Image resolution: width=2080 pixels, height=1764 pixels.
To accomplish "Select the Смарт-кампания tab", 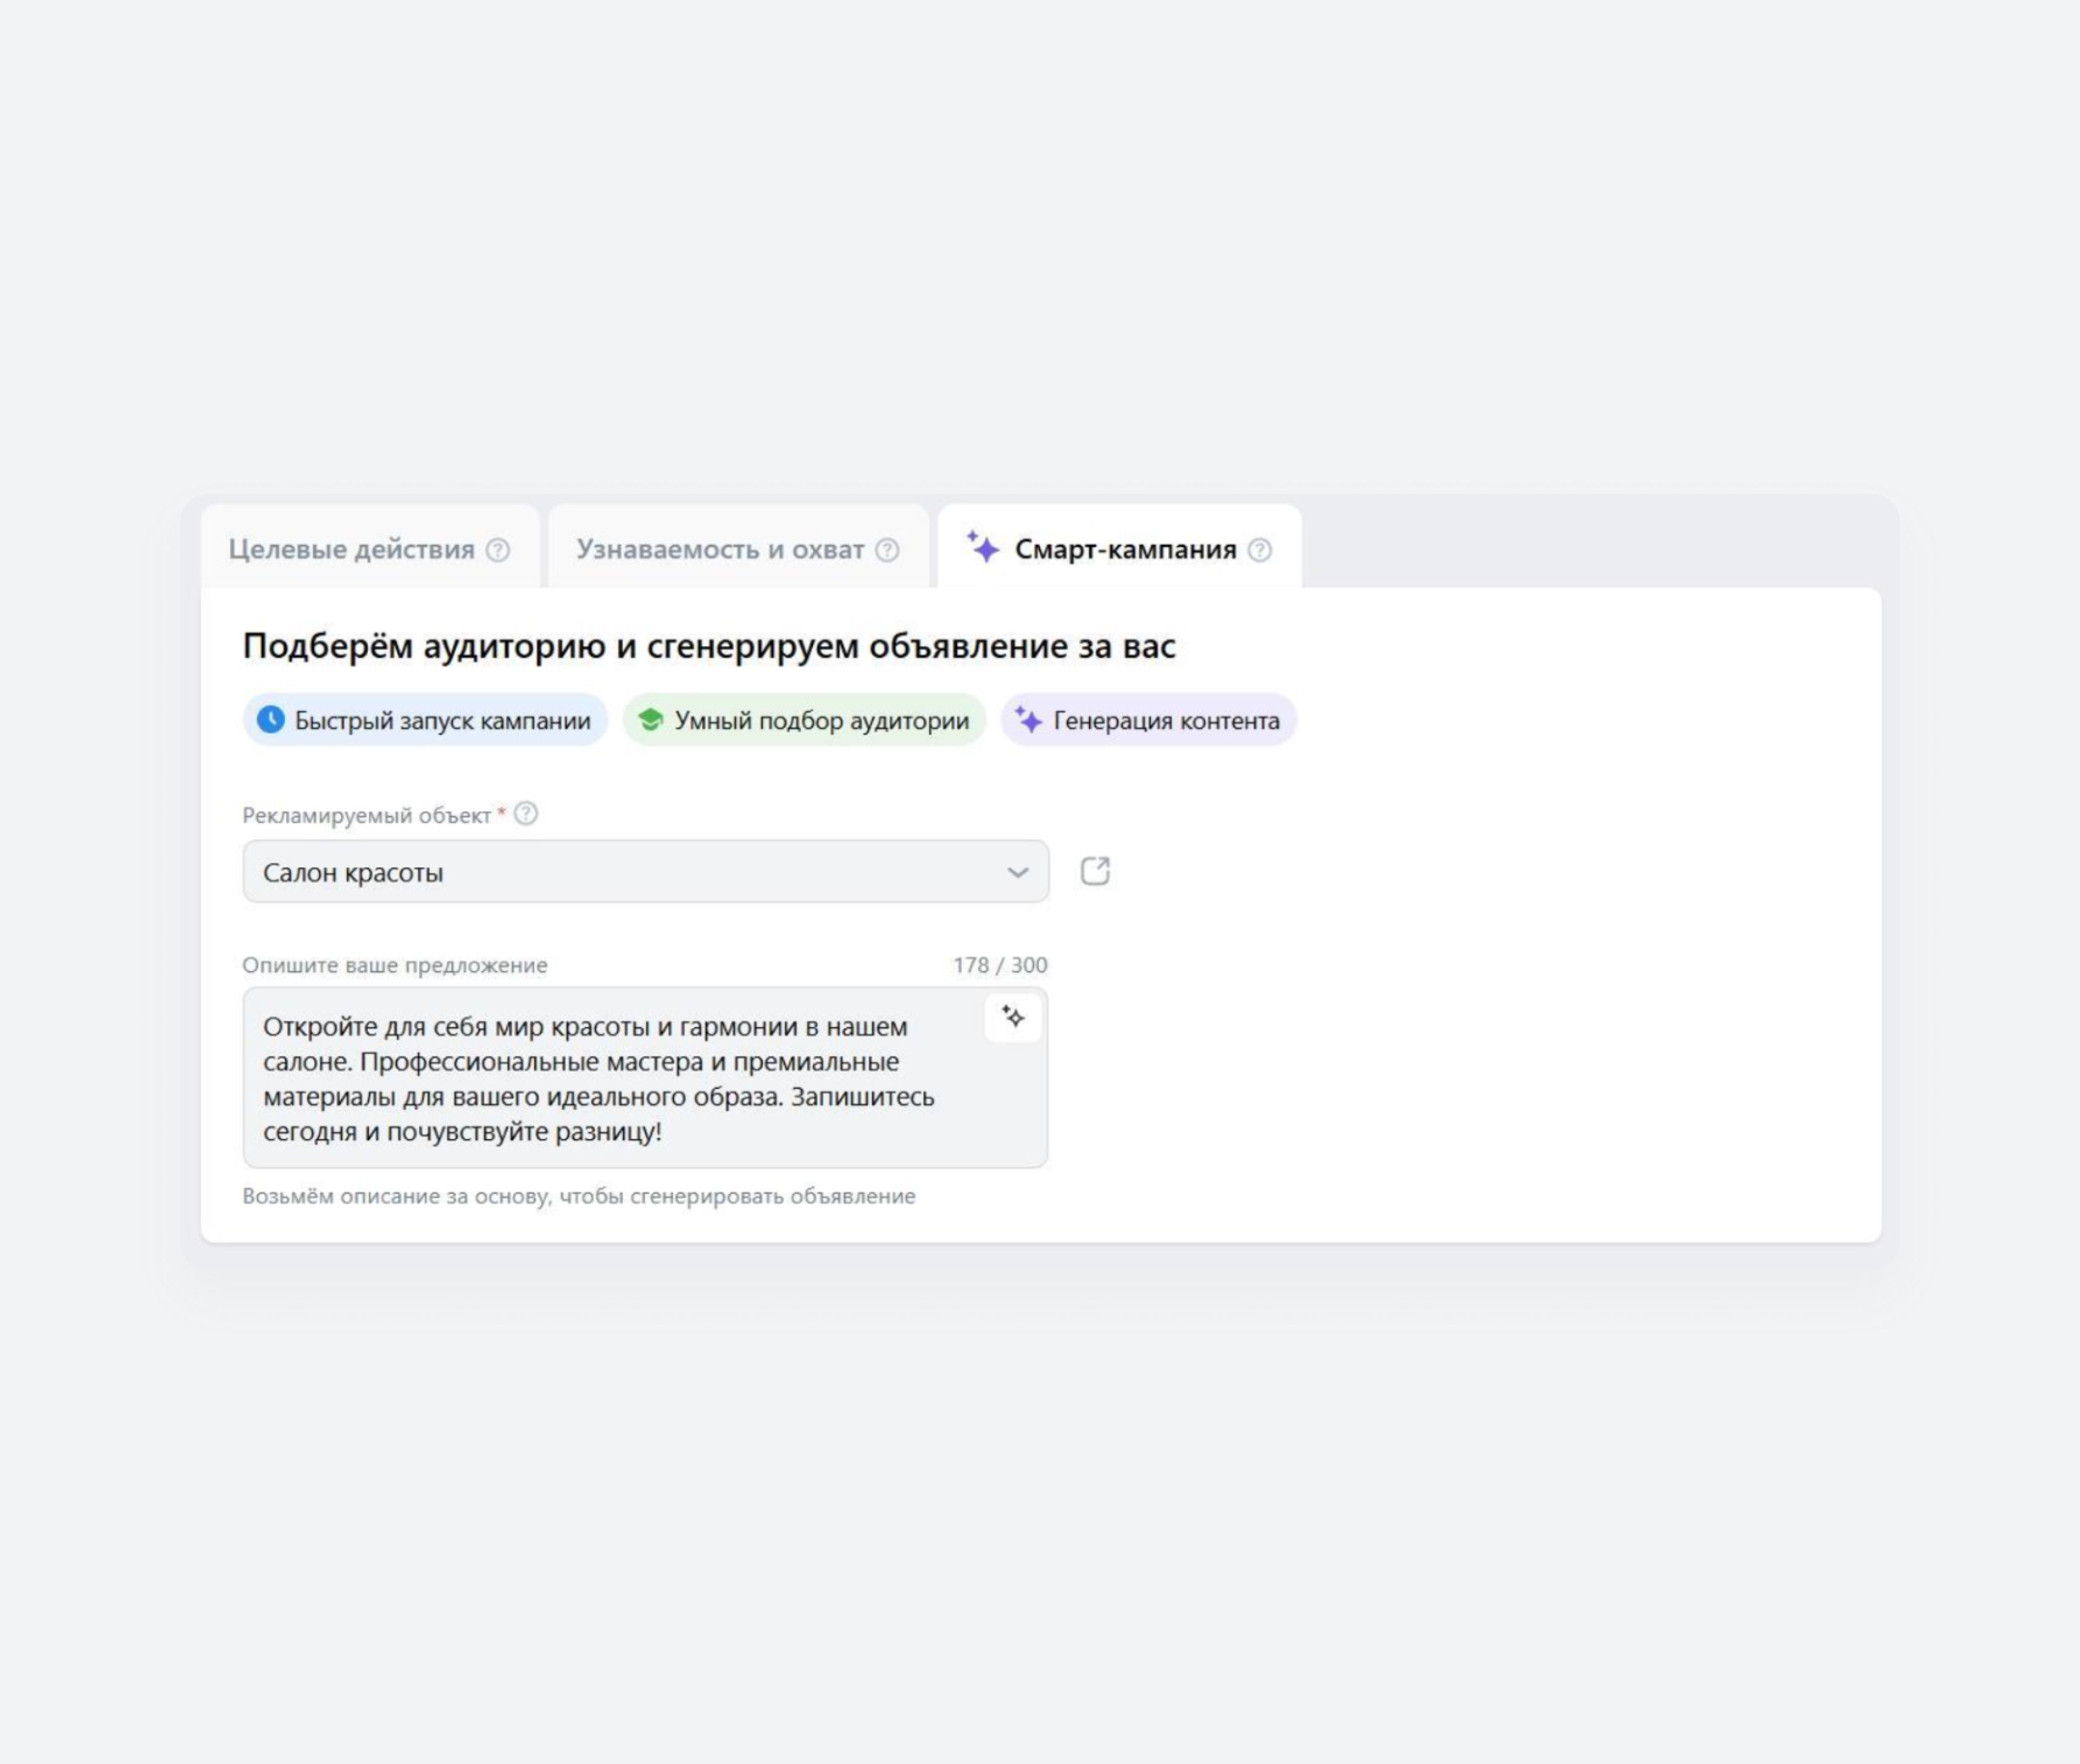I will [1119, 548].
